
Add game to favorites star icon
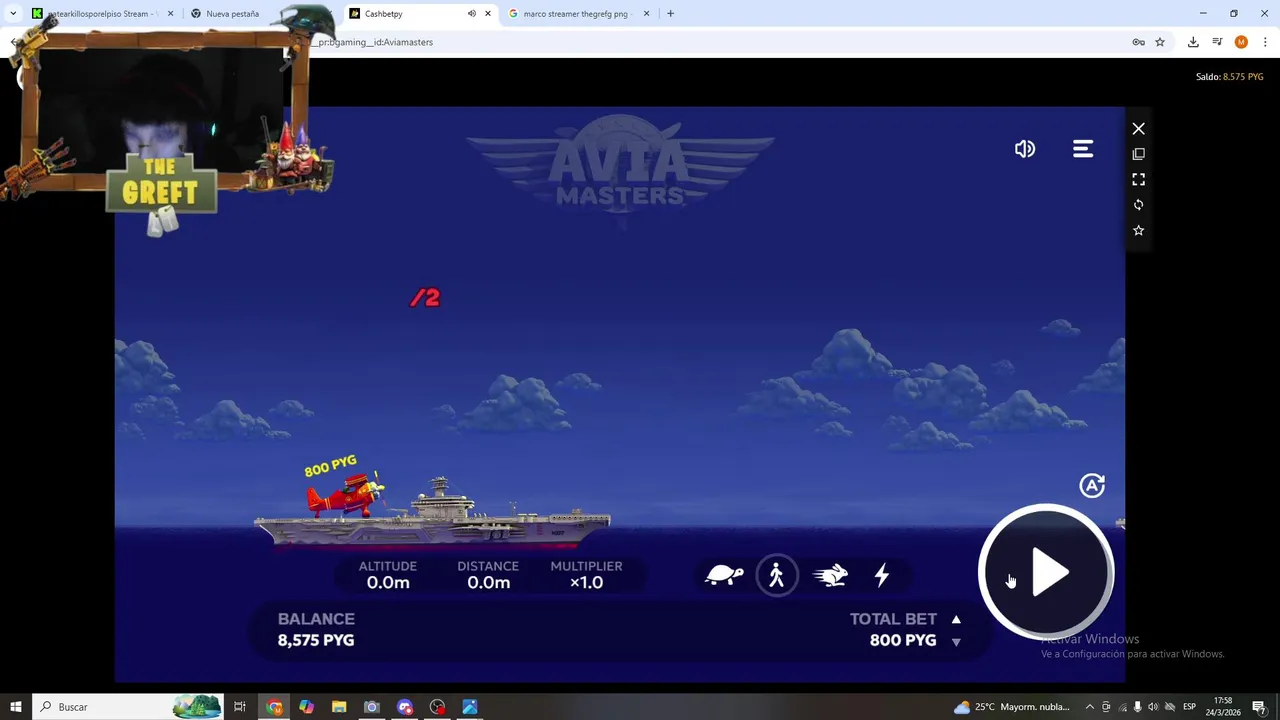click(1138, 231)
